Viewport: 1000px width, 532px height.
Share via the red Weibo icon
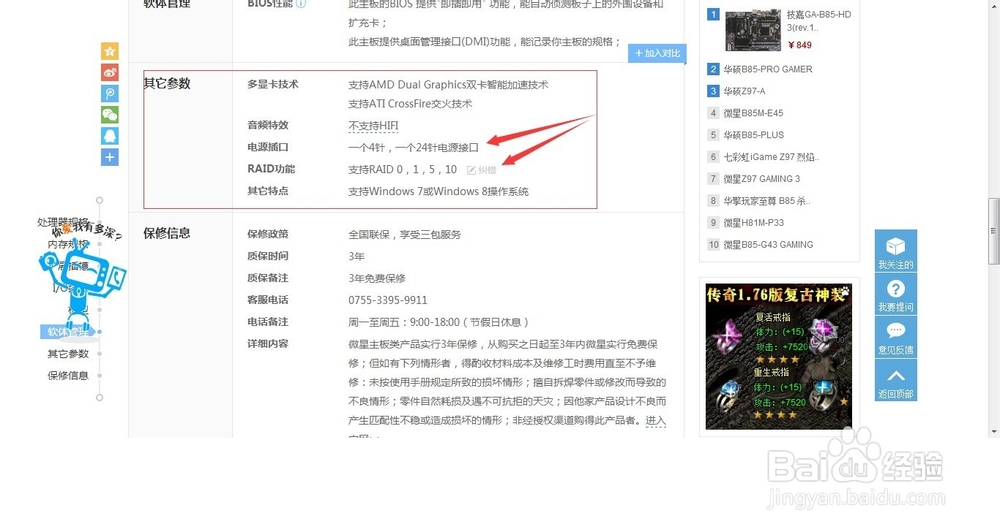click(x=110, y=72)
